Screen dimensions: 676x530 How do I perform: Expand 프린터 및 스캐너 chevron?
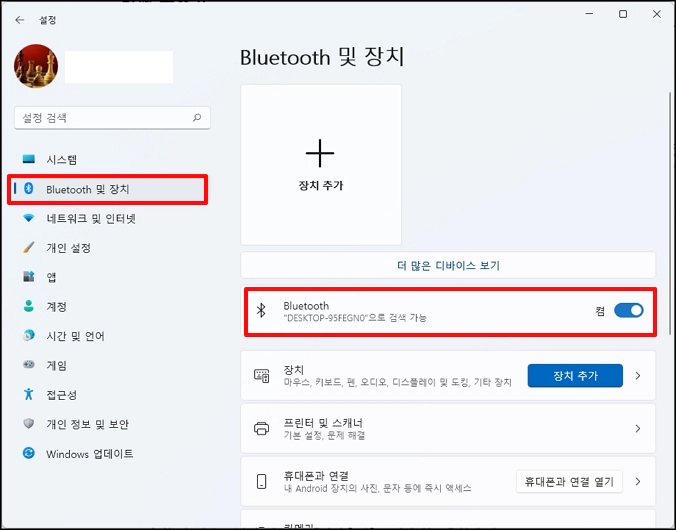(x=638, y=429)
